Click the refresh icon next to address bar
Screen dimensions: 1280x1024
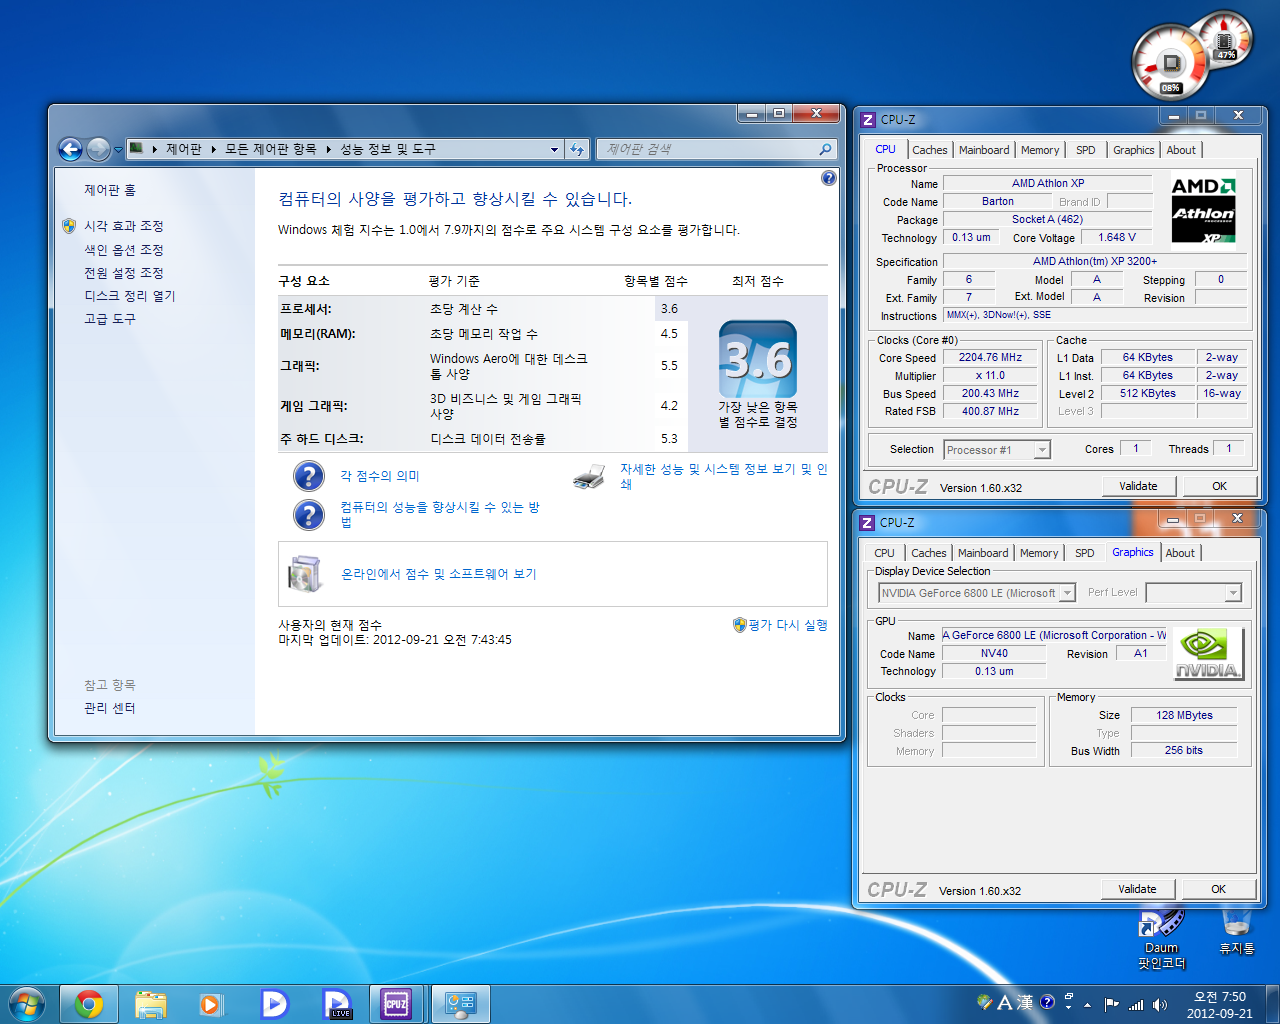(x=577, y=149)
